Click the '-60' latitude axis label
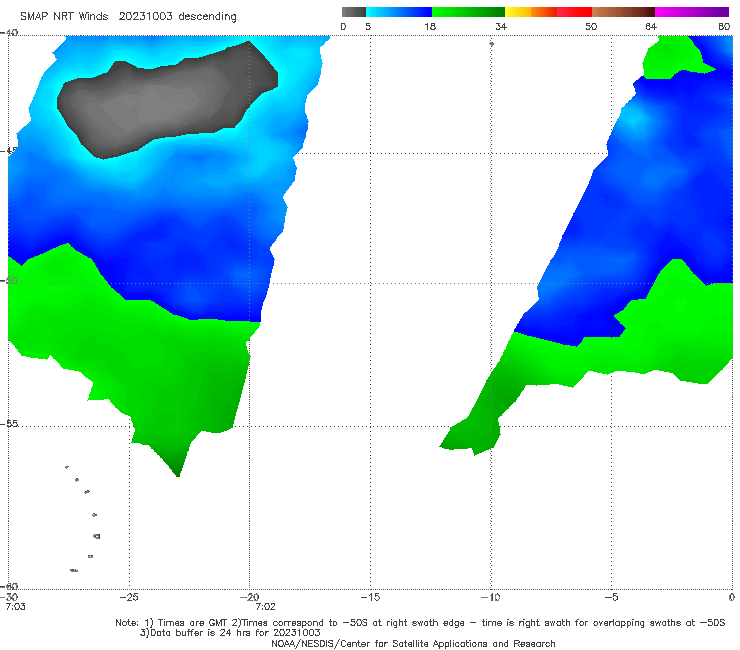740x650 pixels. pyautogui.click(x=9, y=586)
